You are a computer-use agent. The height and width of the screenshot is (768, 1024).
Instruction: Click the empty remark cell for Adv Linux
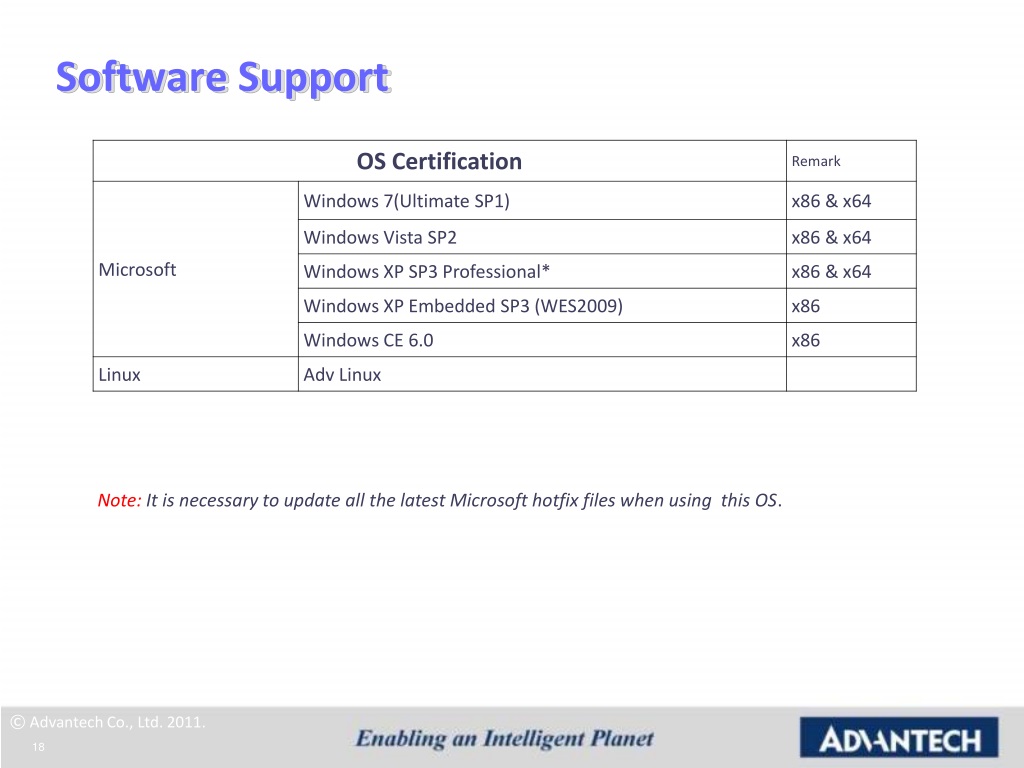click(851, 374)
